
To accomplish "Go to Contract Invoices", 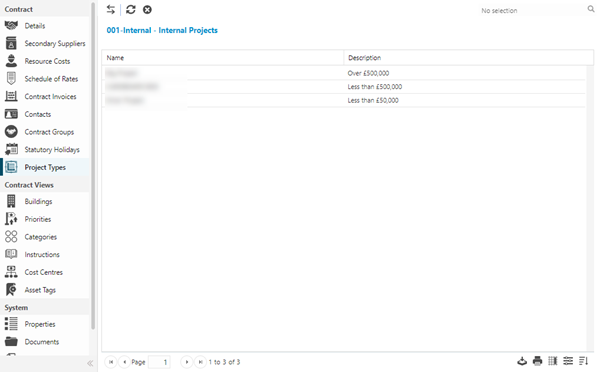I will [x=50, y=96].
